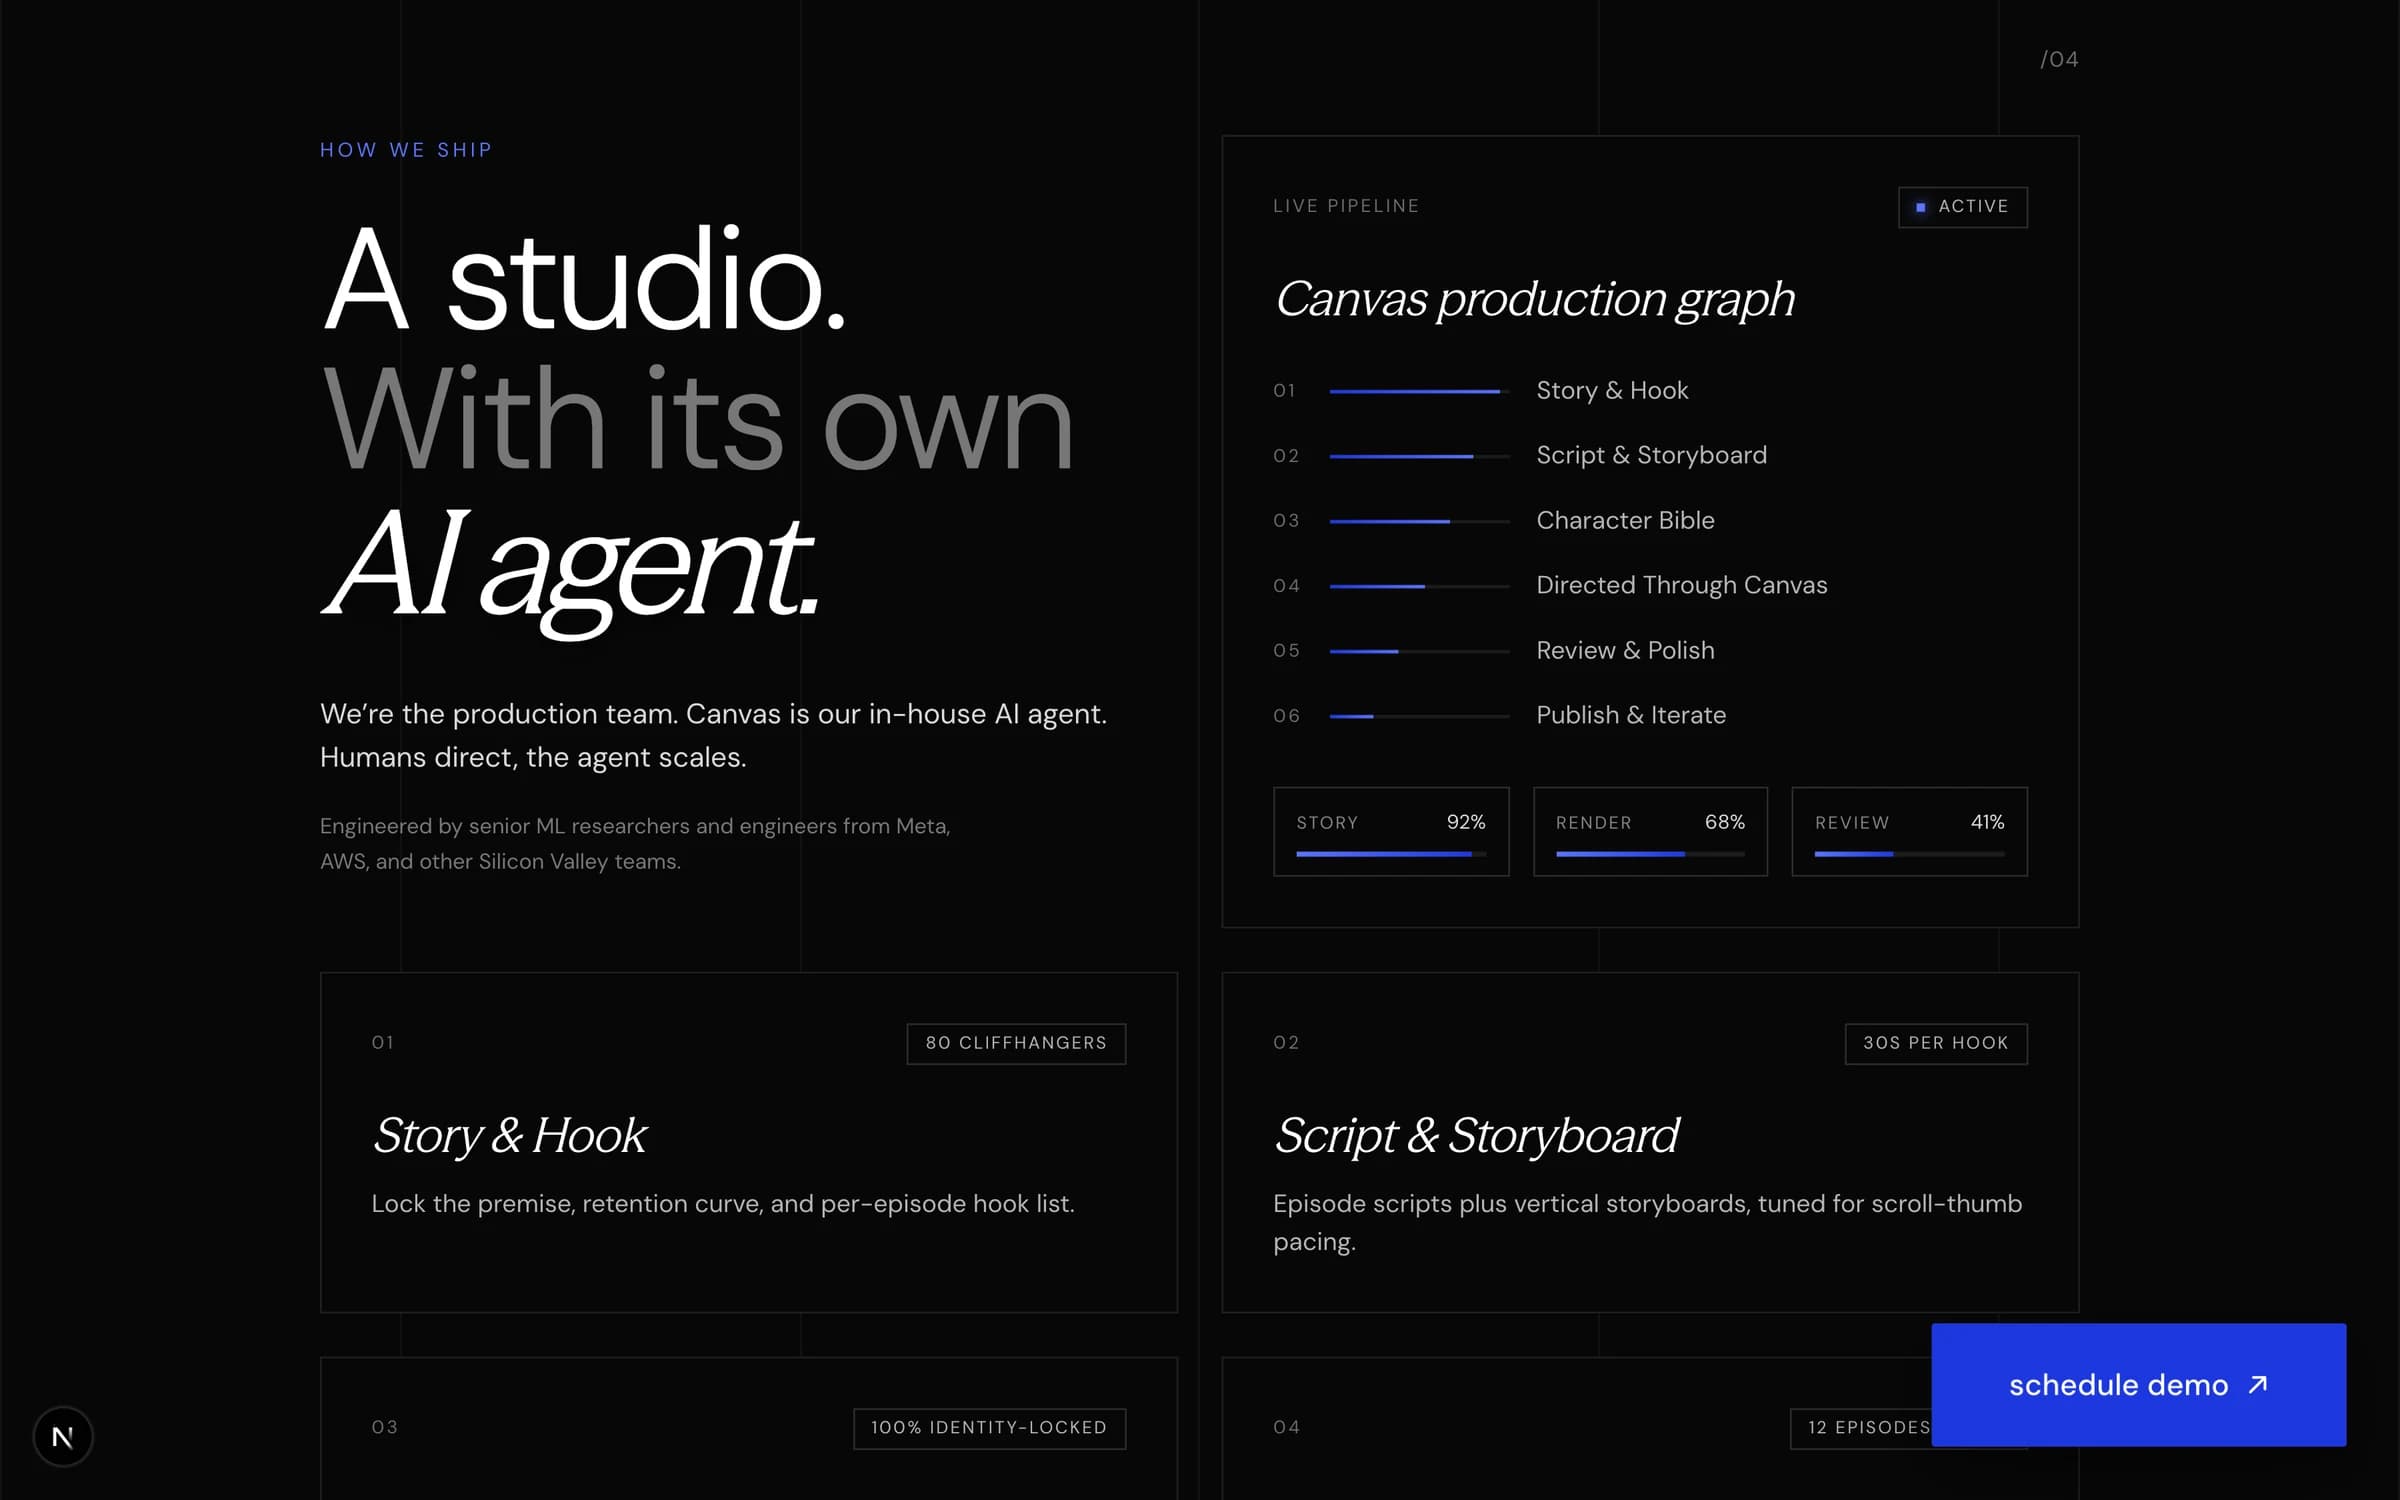Click the REVIEW stat label
The width and height of the screenshot is (2400, 1500).
[x=1852, y=823]
